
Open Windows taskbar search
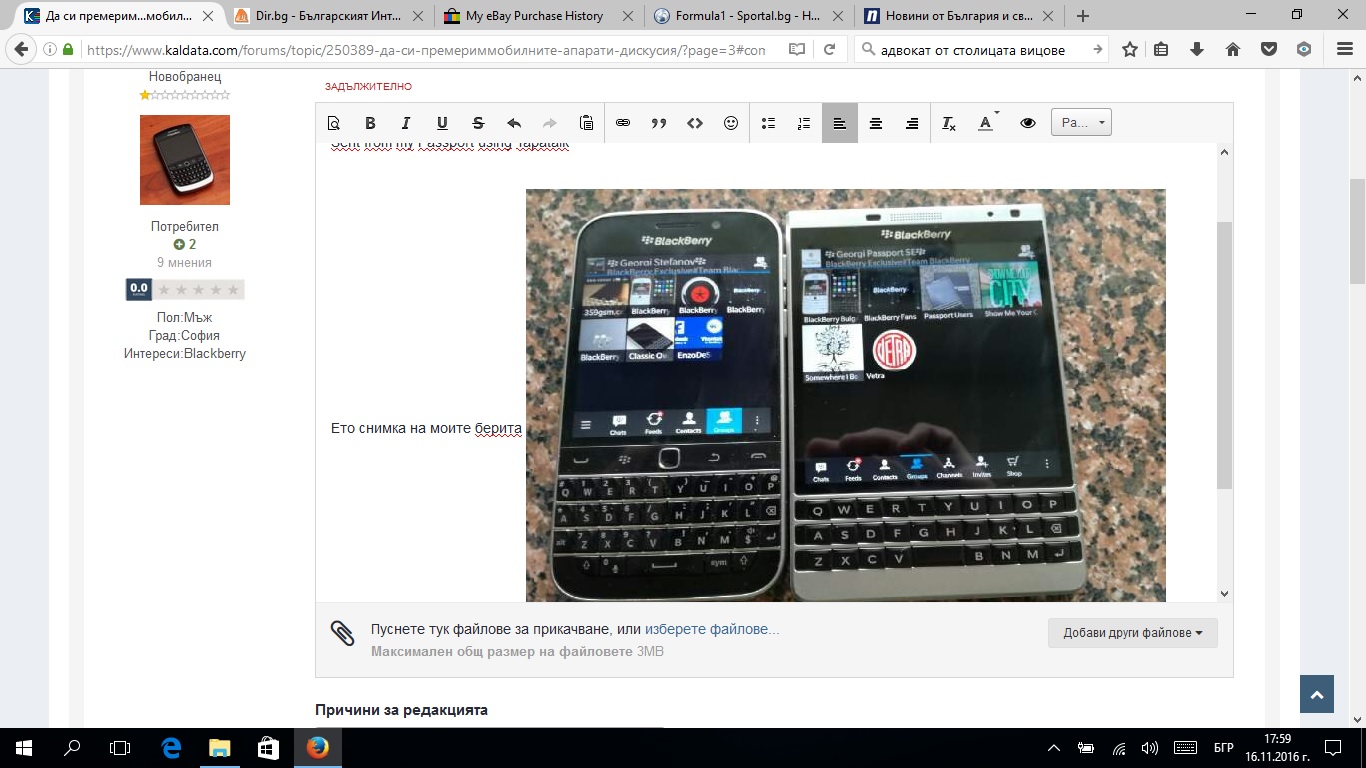pos(72,747)
